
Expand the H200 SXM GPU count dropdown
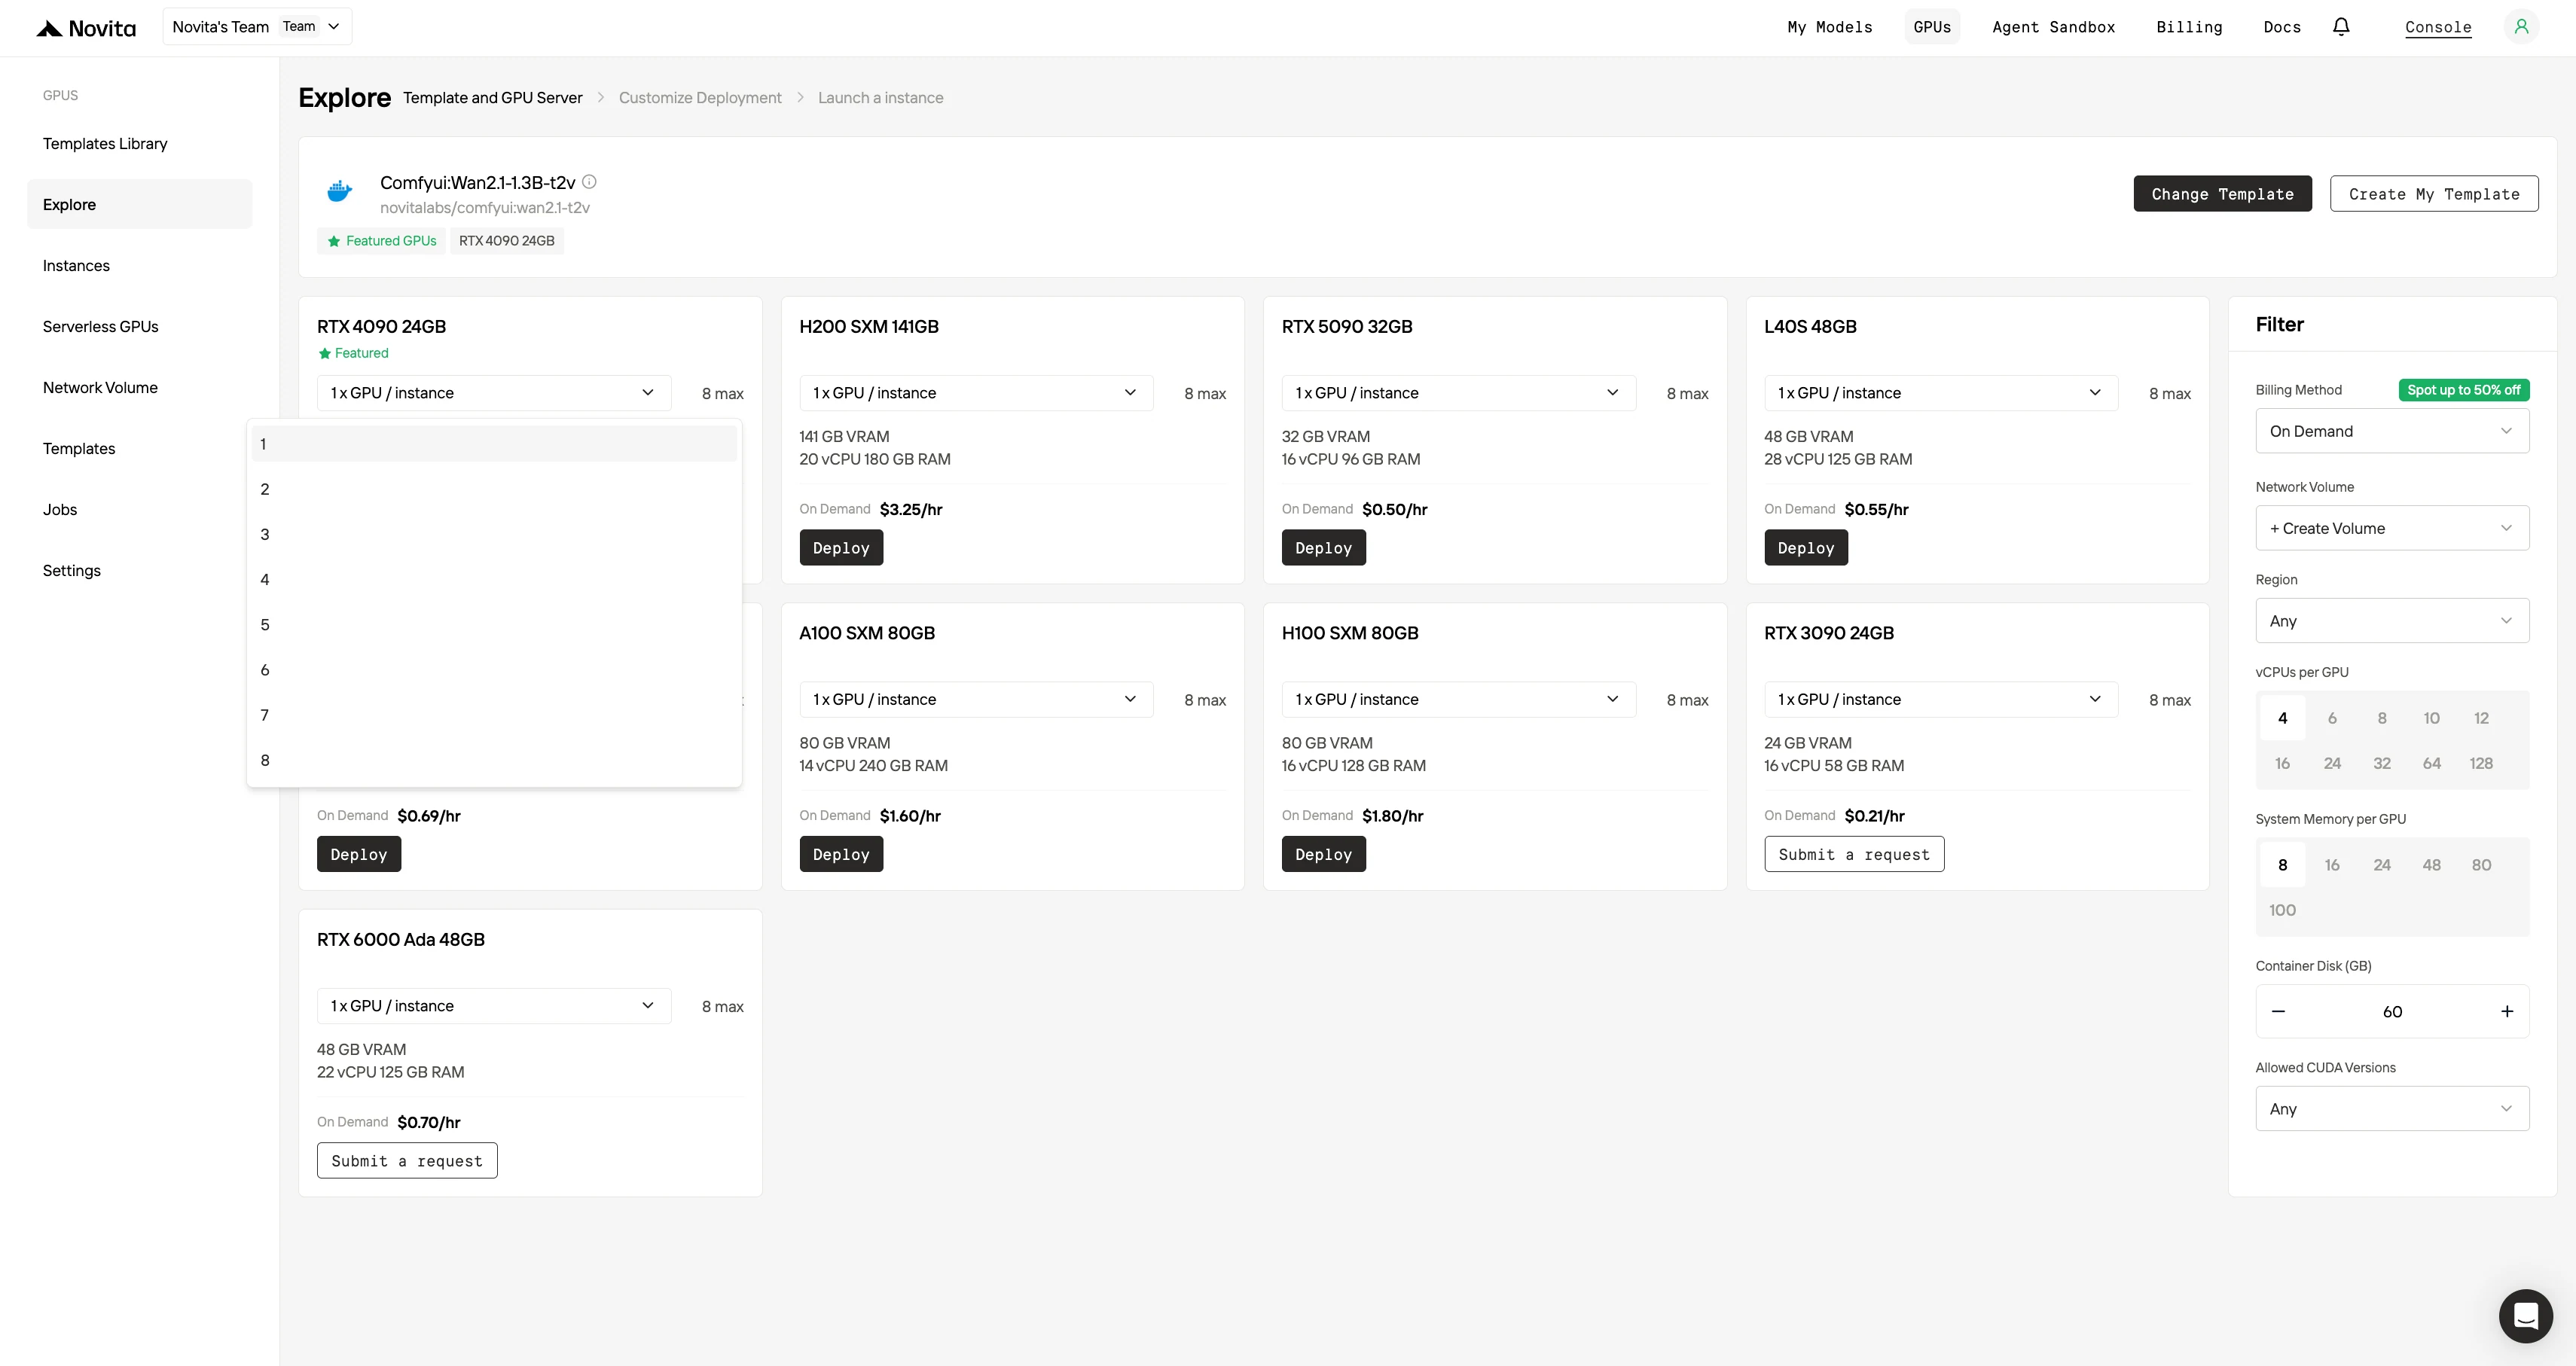976,393
